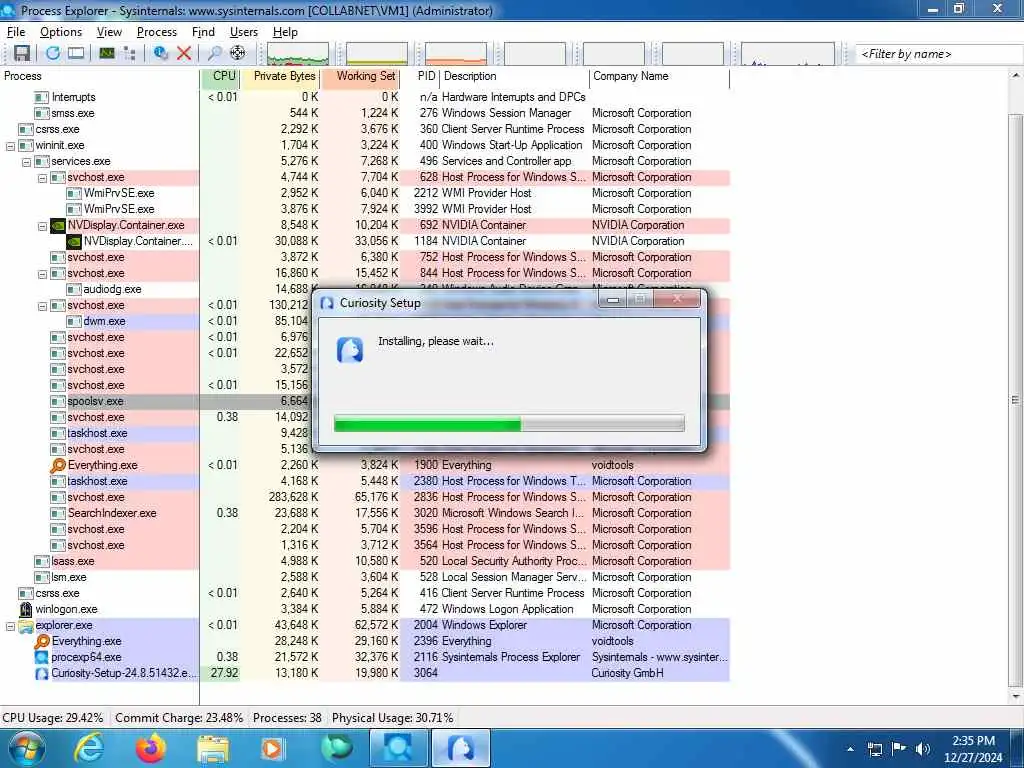Click the Curiosity Setup dialog logo icon

350,350
